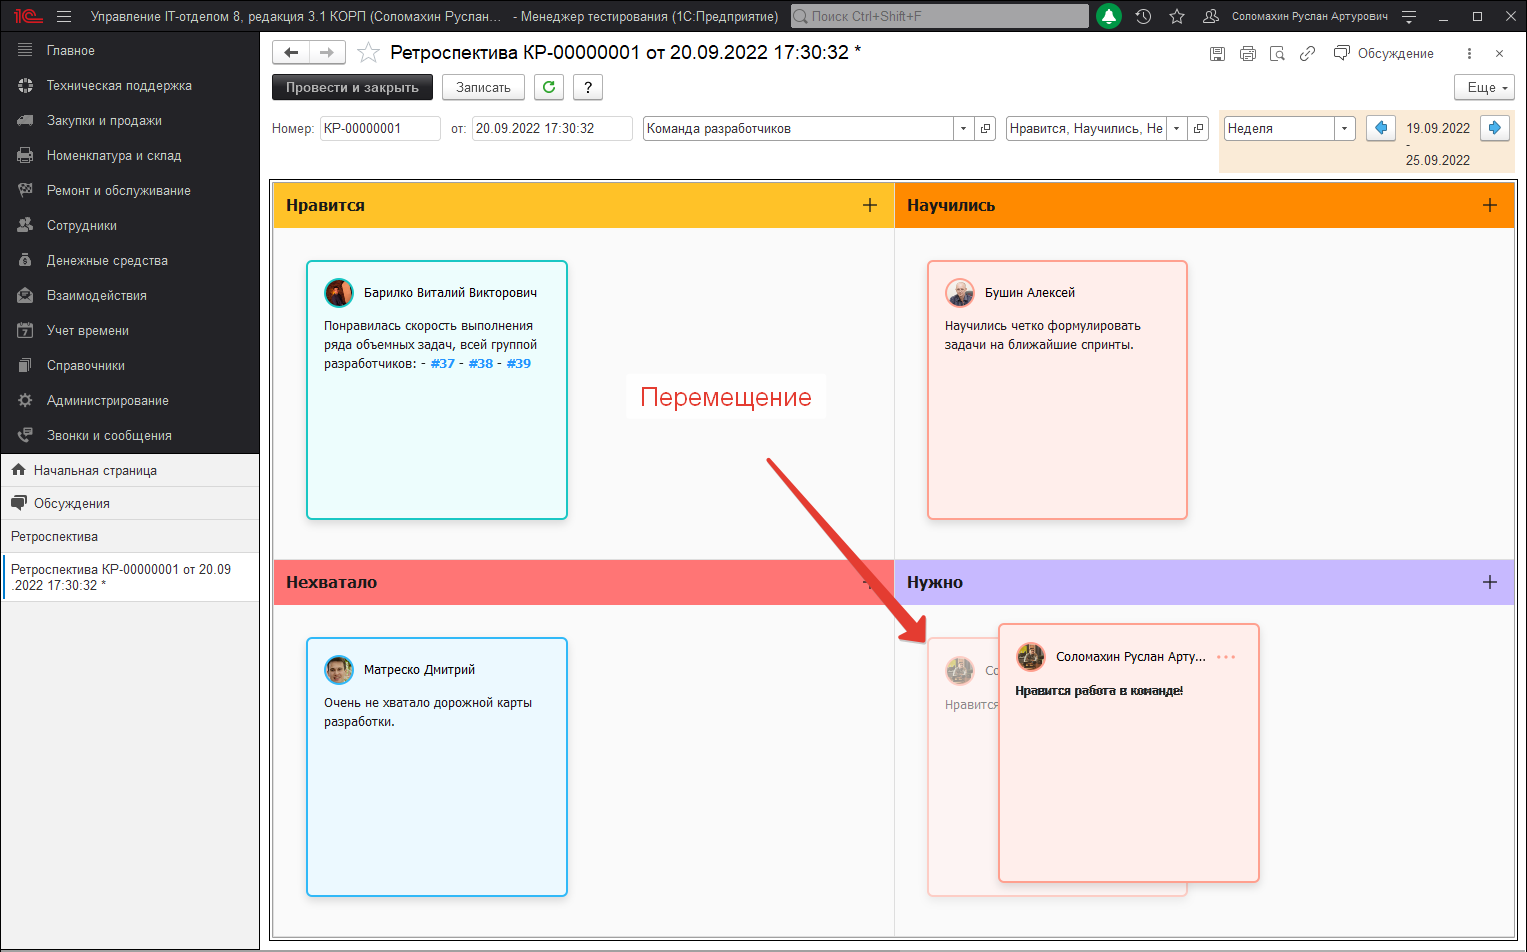Expand the Еще menu button
1527x952 pixels.
(x=1484, y=88)
